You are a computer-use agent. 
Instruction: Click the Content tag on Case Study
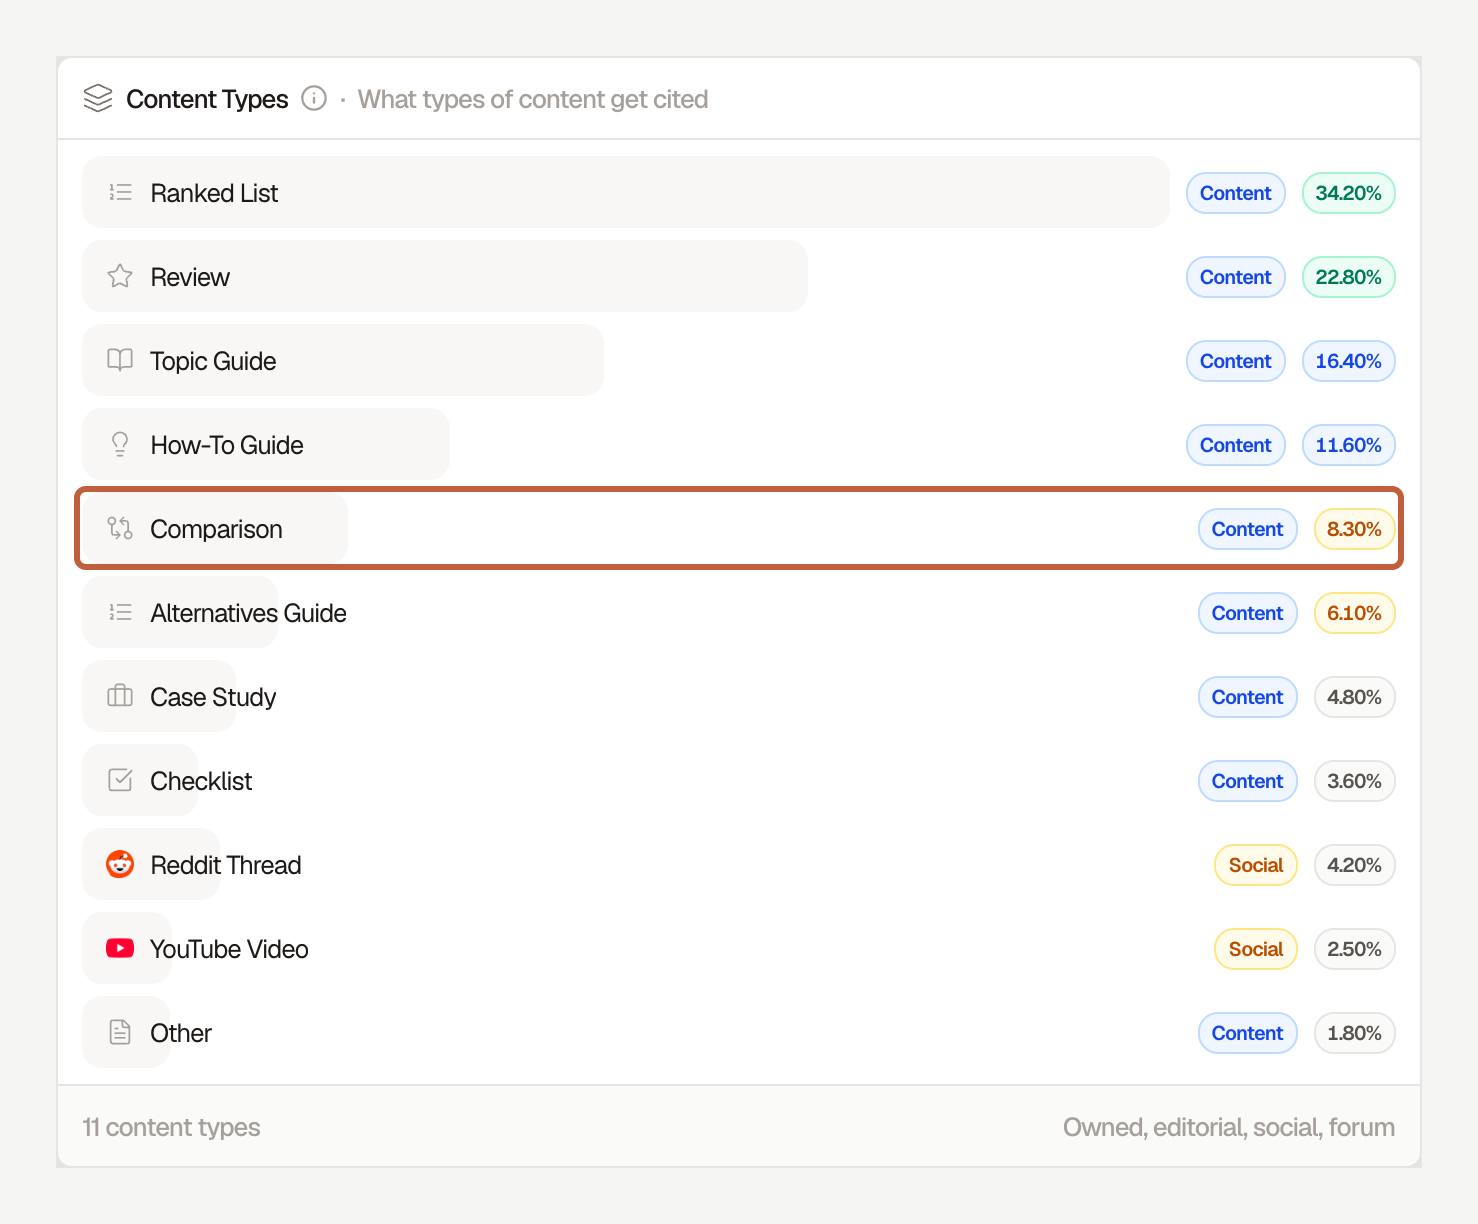[x=1248, y=697]
